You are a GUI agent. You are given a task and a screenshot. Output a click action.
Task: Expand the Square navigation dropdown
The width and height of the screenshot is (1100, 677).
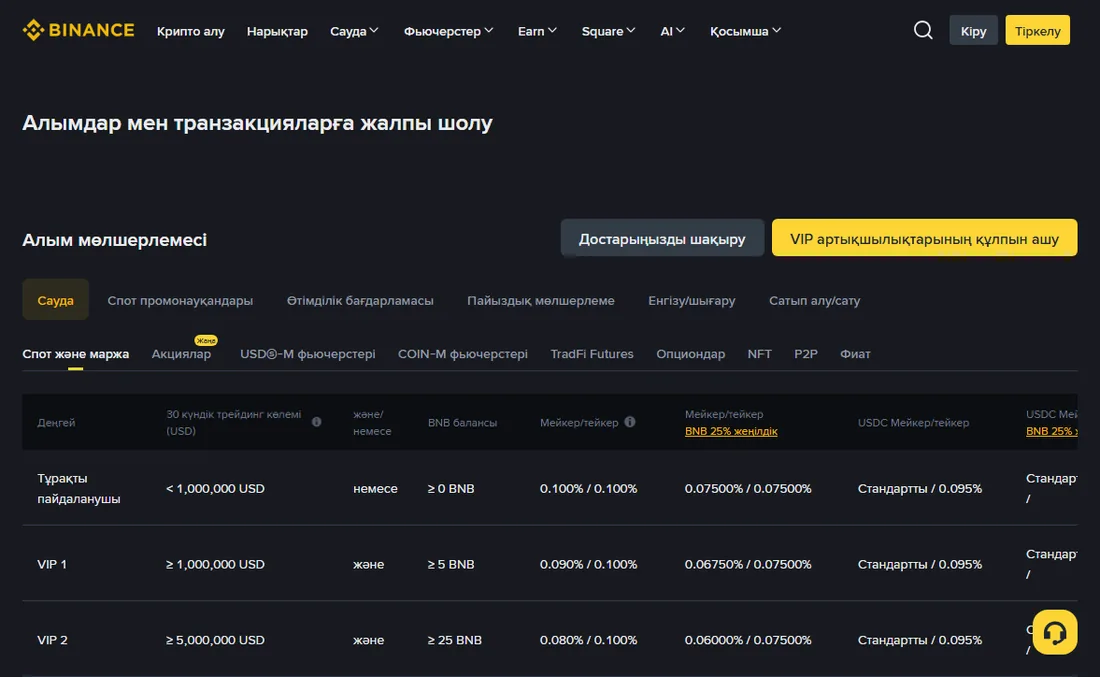[x=608, y=31]
